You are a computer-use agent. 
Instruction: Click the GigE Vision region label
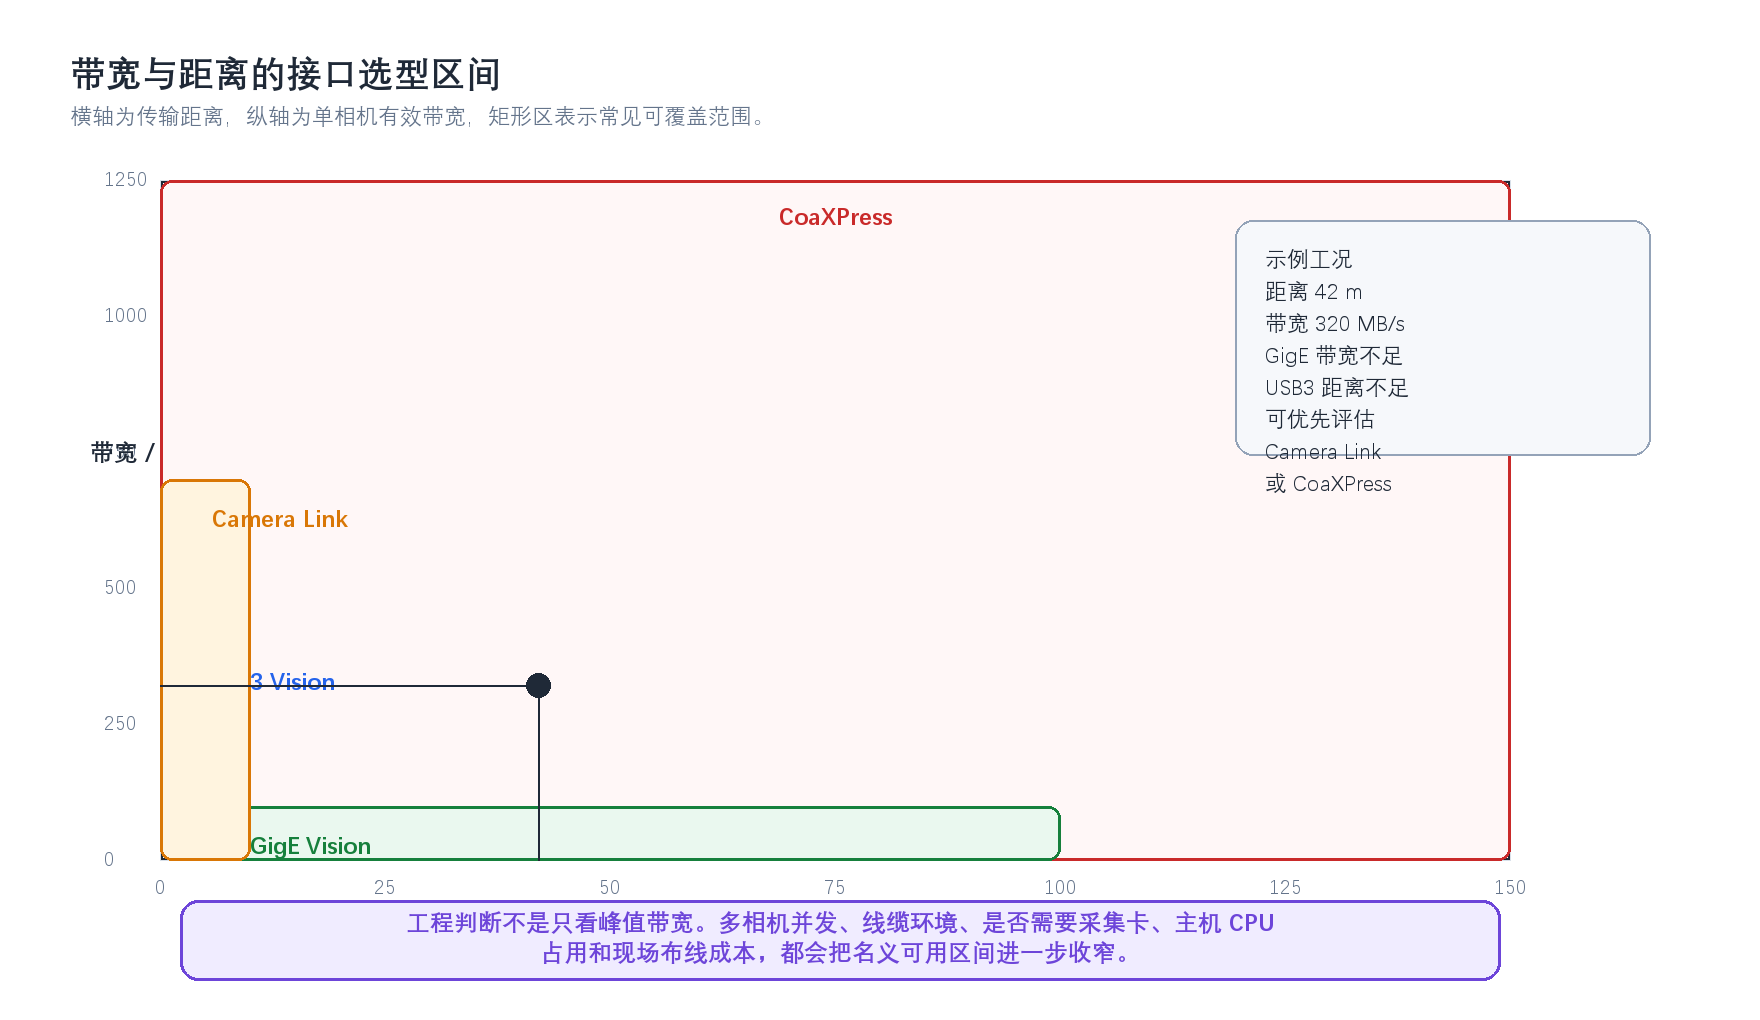[x=310, y=846]
